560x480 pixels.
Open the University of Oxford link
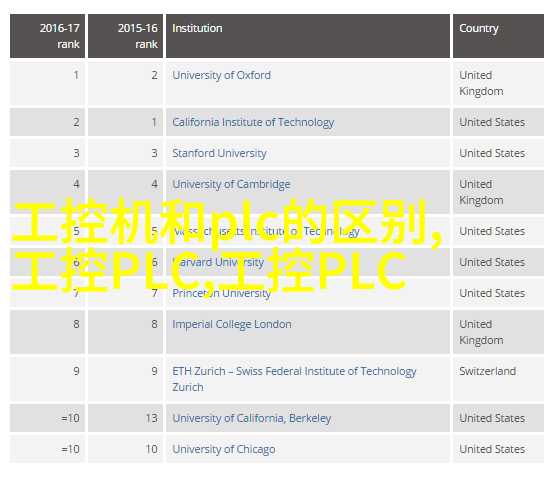(x=221, y=75)
